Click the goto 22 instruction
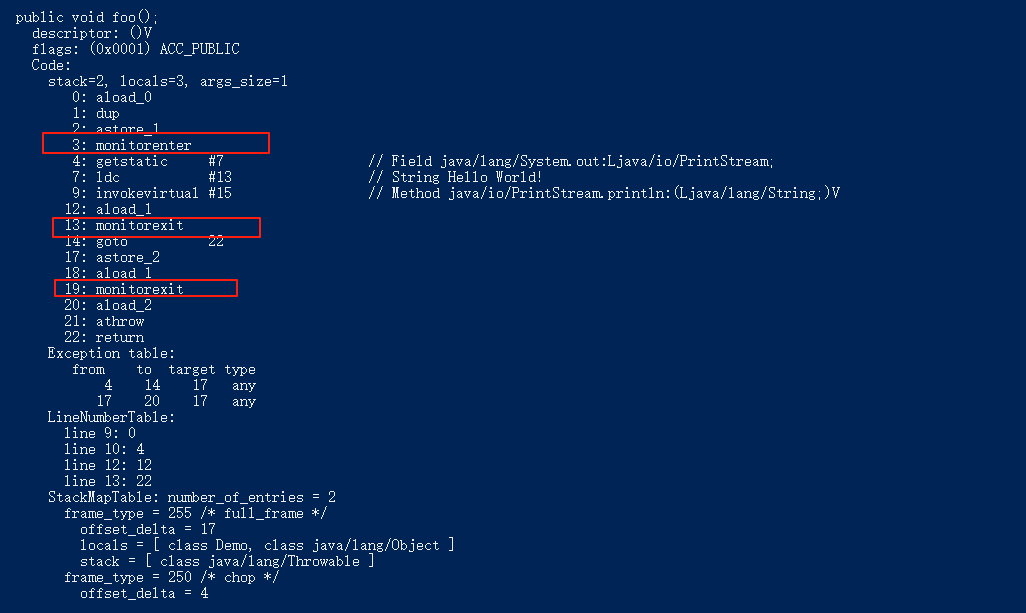Image resolution: width=1026 pixels, height=613 pixels. pyautogui.click(x=144, y=241)
